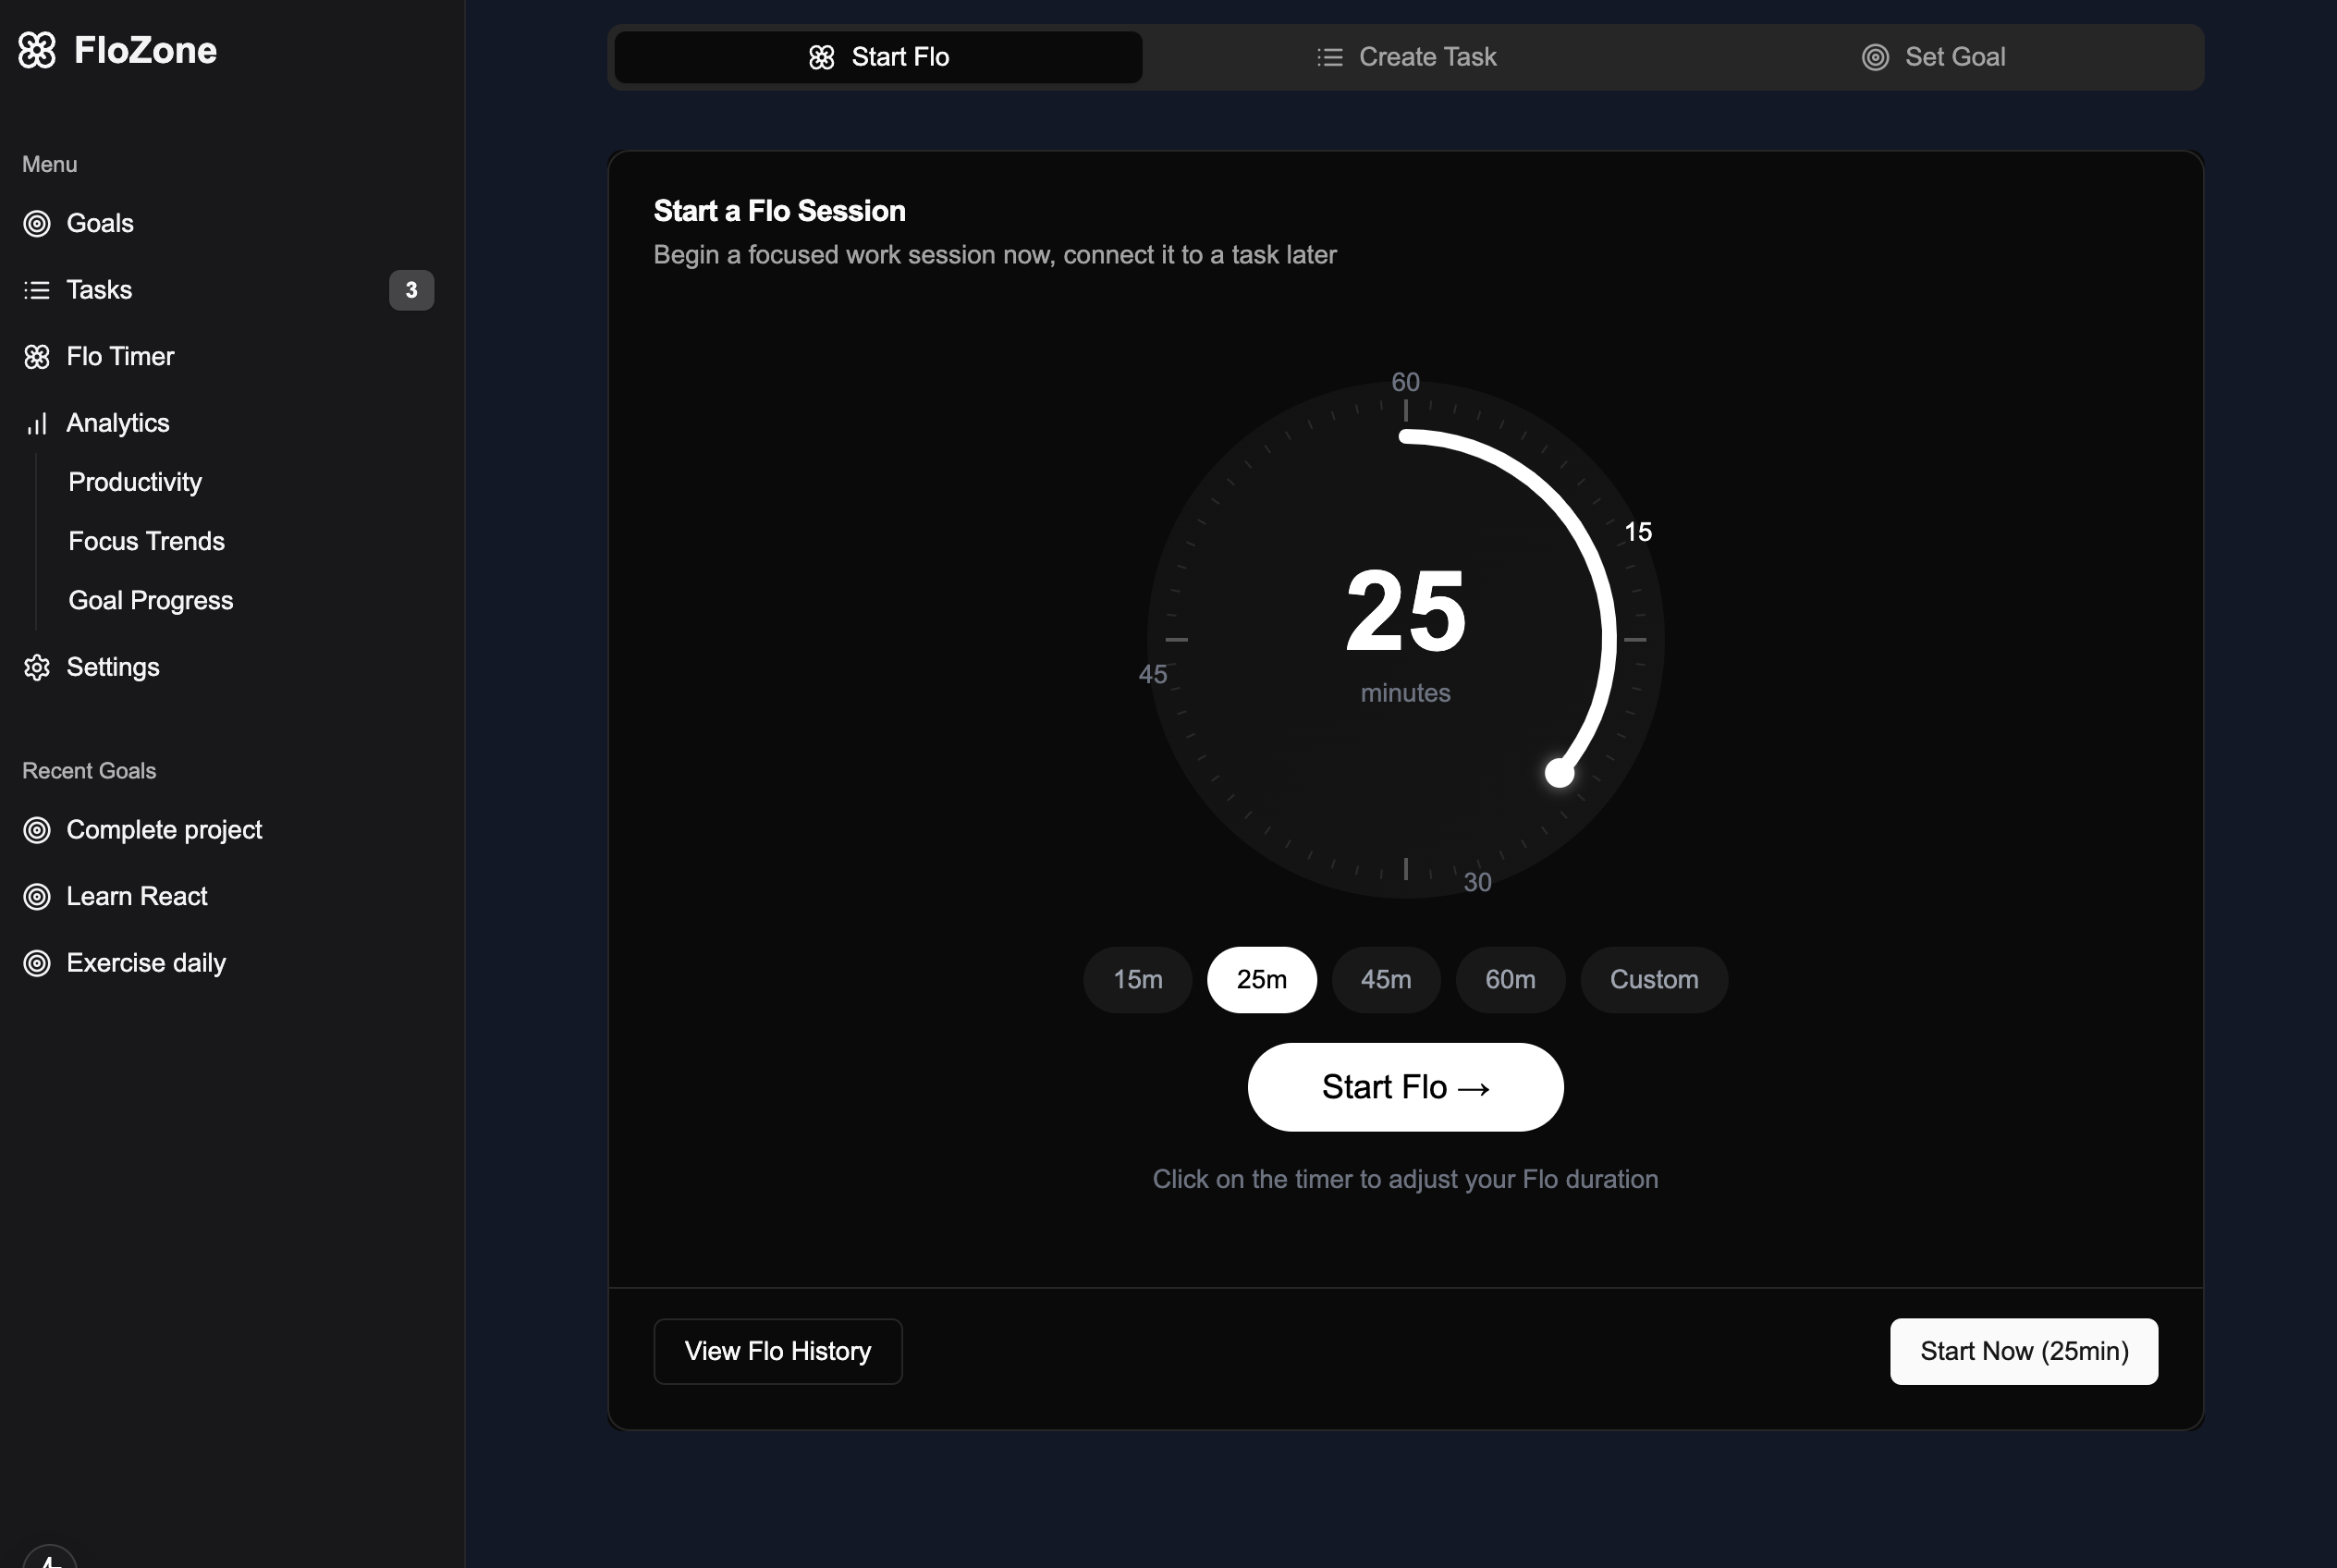Select the Tasks list icon in sidebar
Viewport: 2337px width, 1568px height.
point(36,290)
